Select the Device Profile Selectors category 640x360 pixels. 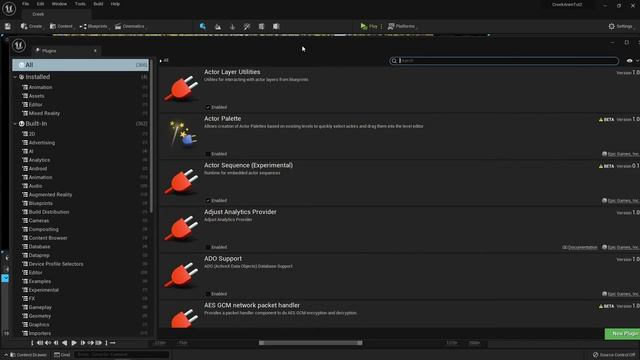(x=56, y=264)
